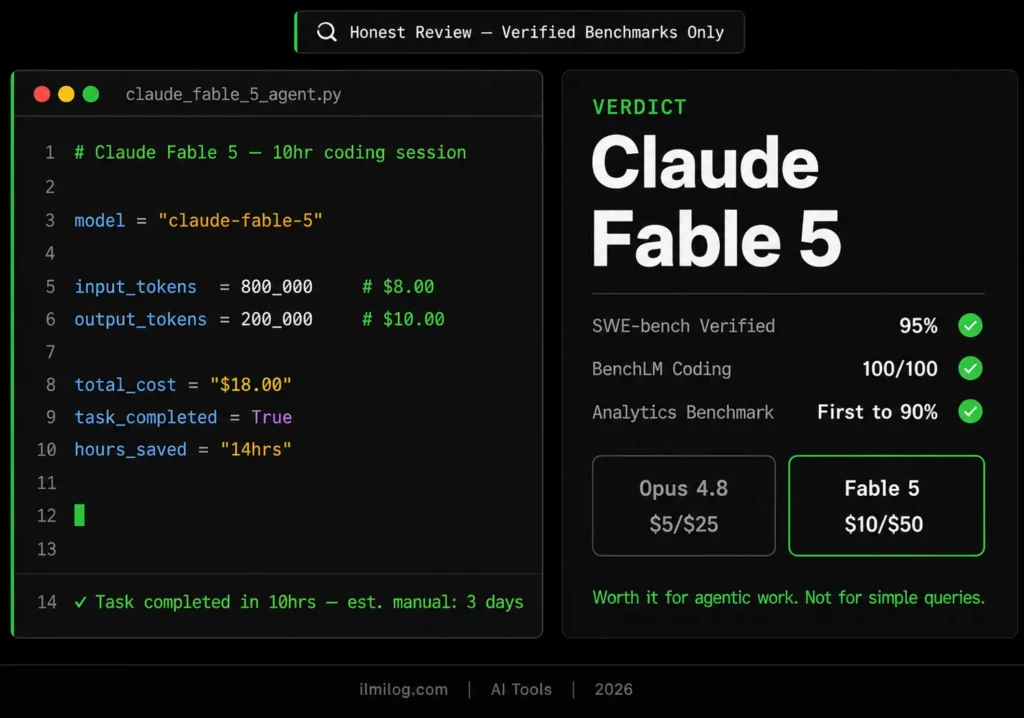This screenshot has width=1024, height=718.
Task: Click the hours_saved variable
Action: click(x=131, y=450)
